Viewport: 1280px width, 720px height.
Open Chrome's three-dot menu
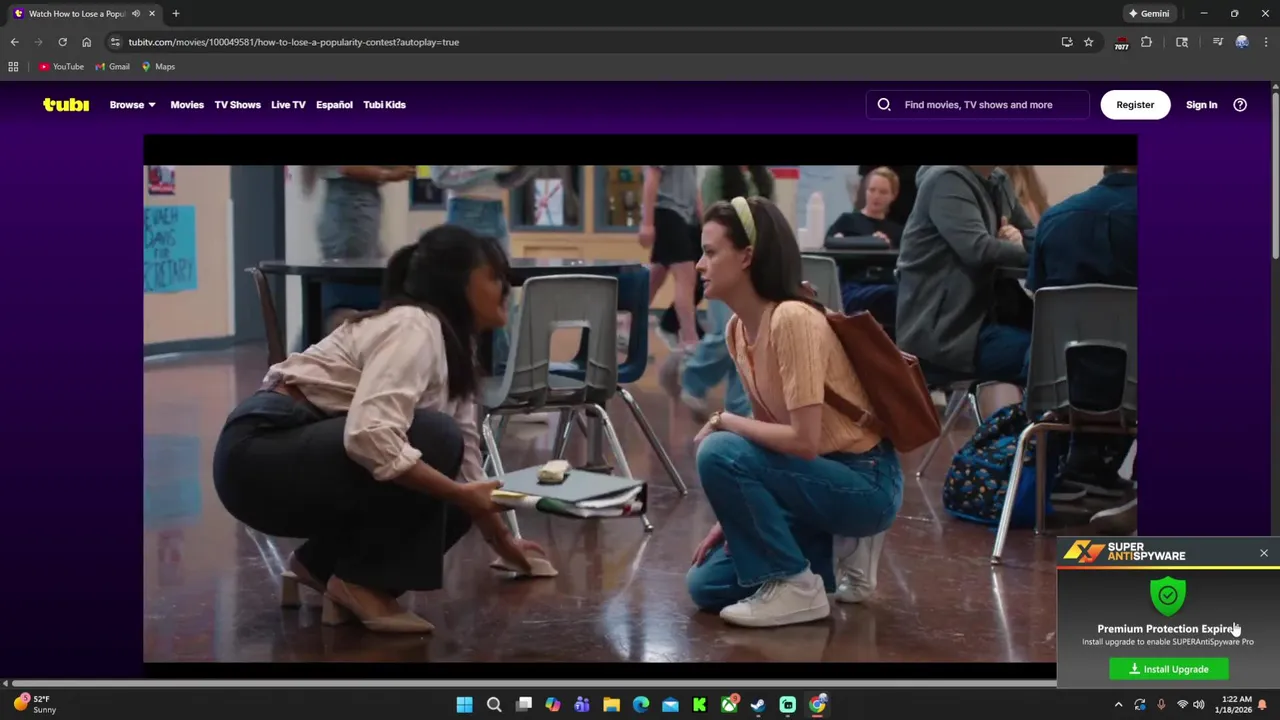(x=1264, y=42)
